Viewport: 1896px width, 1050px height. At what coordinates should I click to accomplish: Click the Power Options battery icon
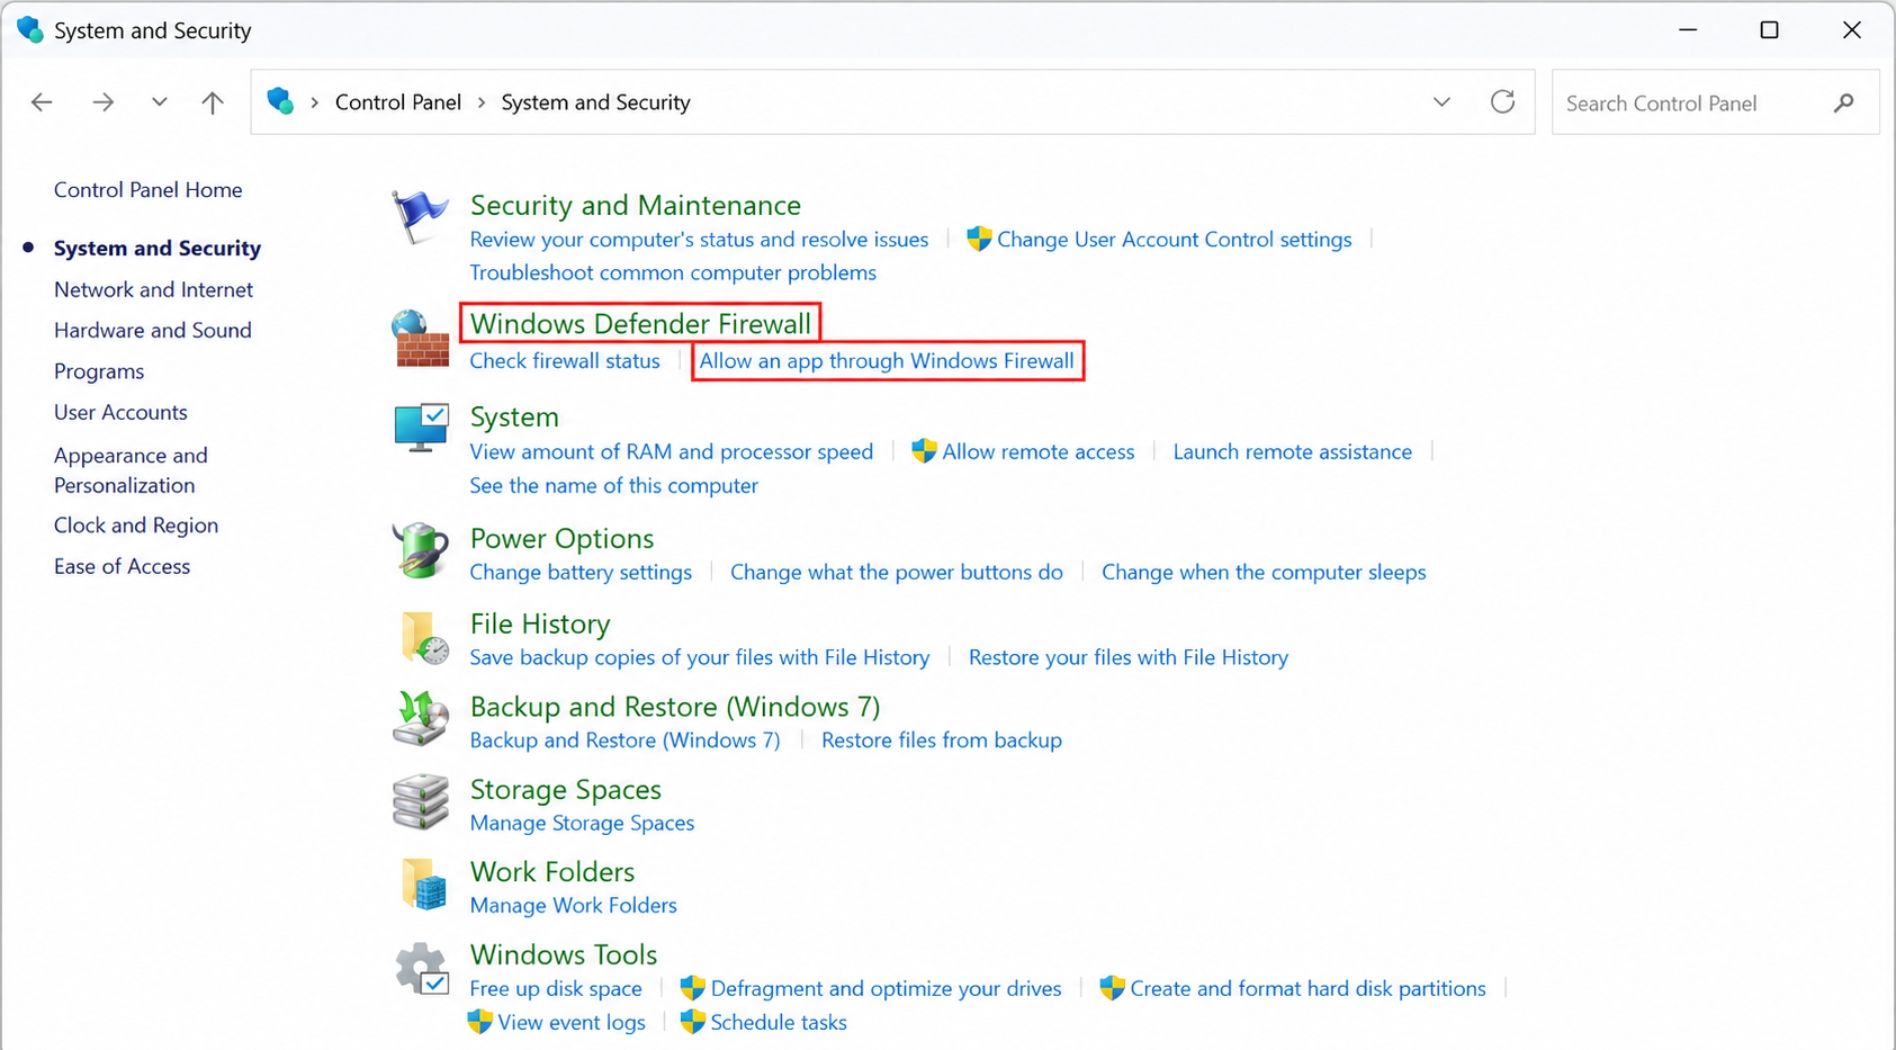click(x=421, y=550)
